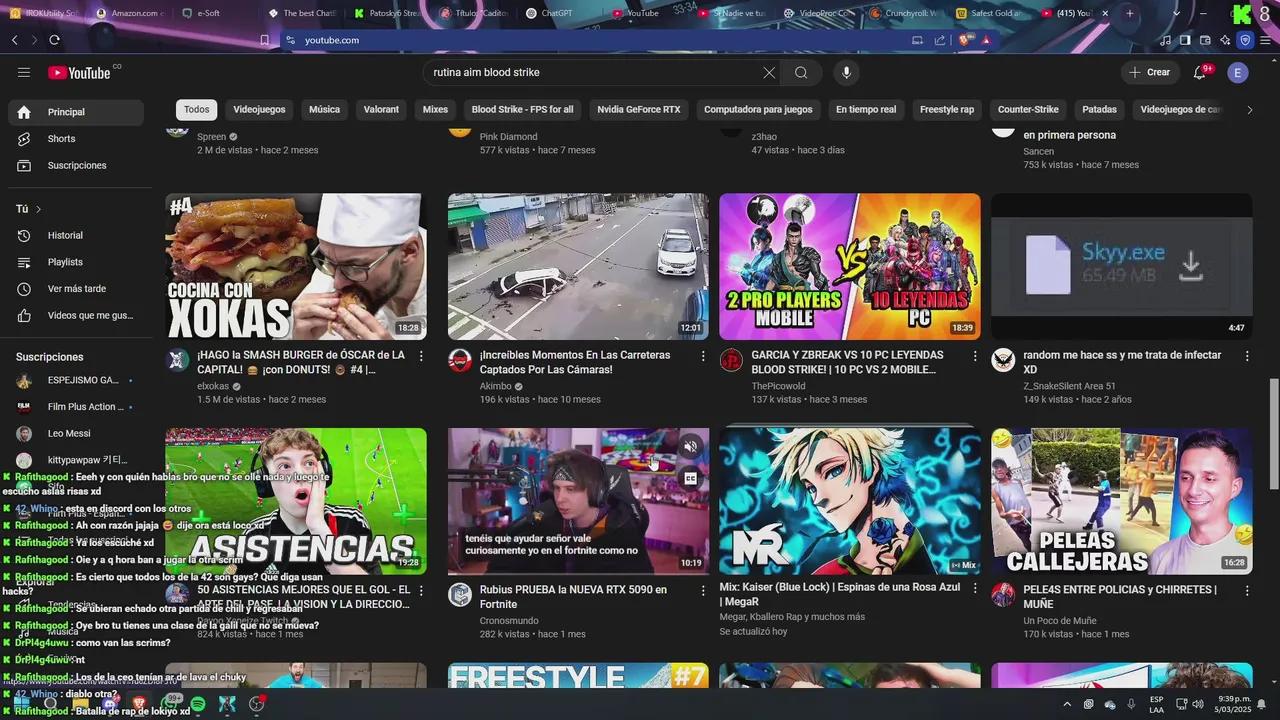Click the Akimbo channel name

tap(495, 386)
